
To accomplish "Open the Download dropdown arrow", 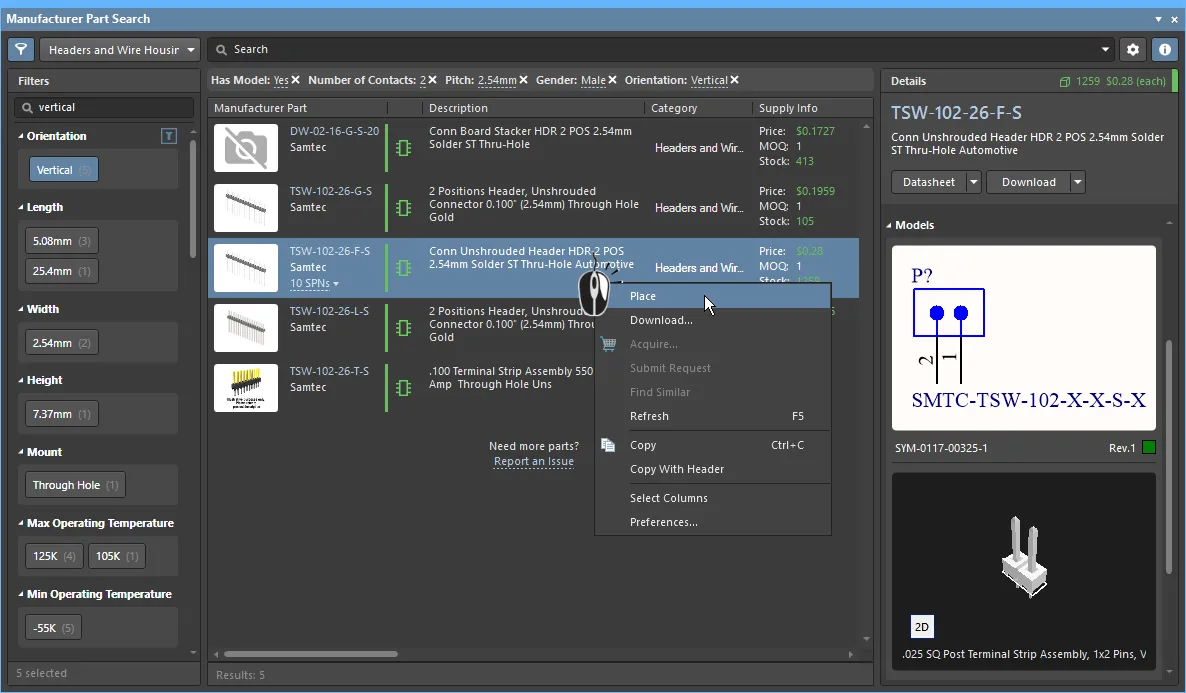I will pos(1078,182).
